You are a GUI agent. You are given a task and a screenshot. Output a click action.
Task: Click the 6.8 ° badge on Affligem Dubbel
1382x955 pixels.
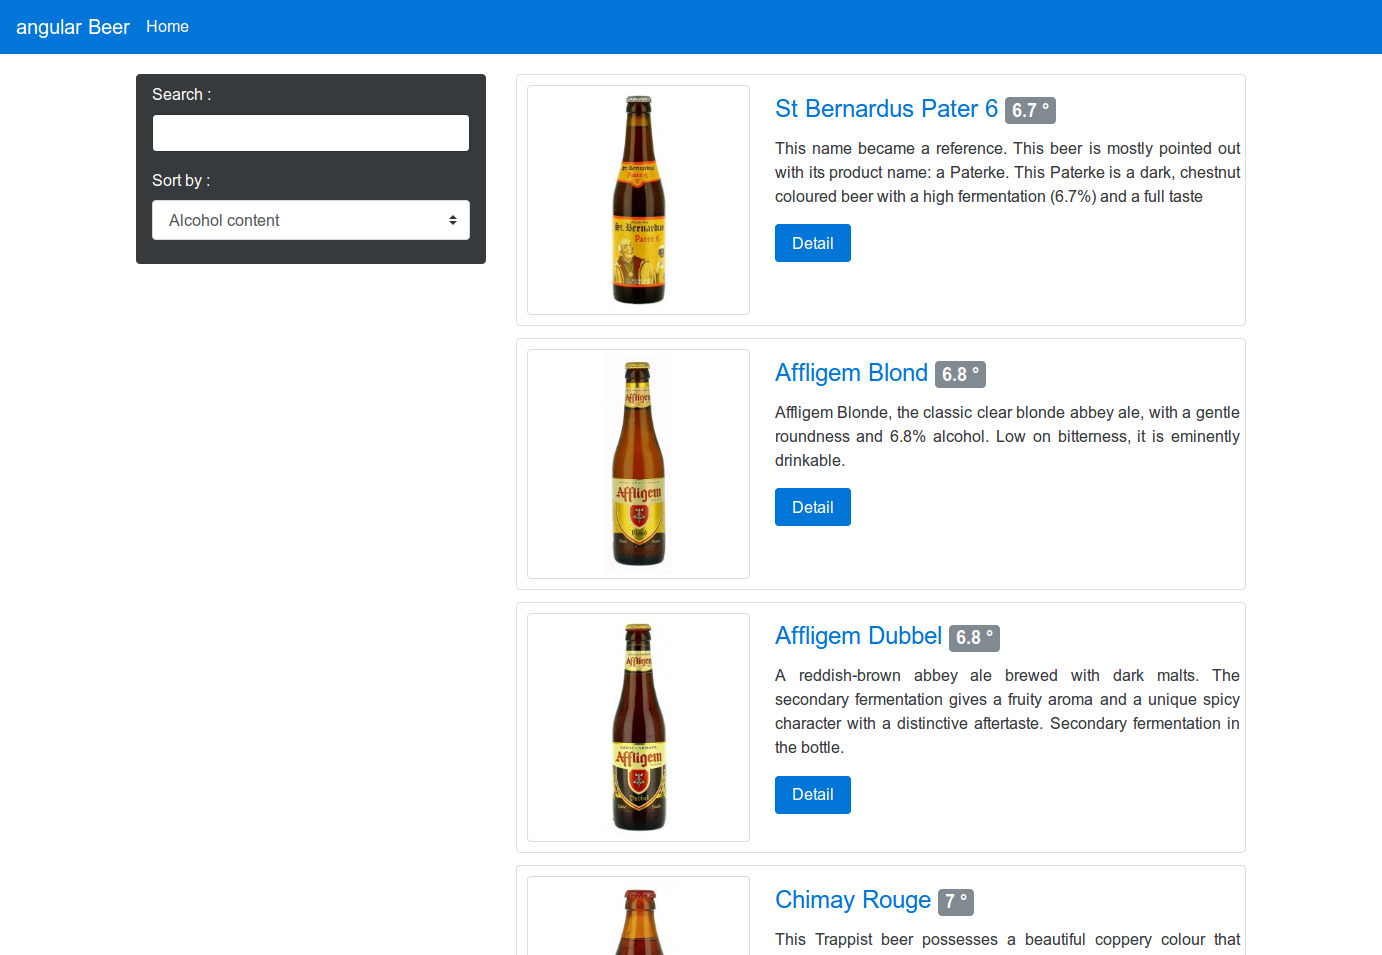[974, 638]
